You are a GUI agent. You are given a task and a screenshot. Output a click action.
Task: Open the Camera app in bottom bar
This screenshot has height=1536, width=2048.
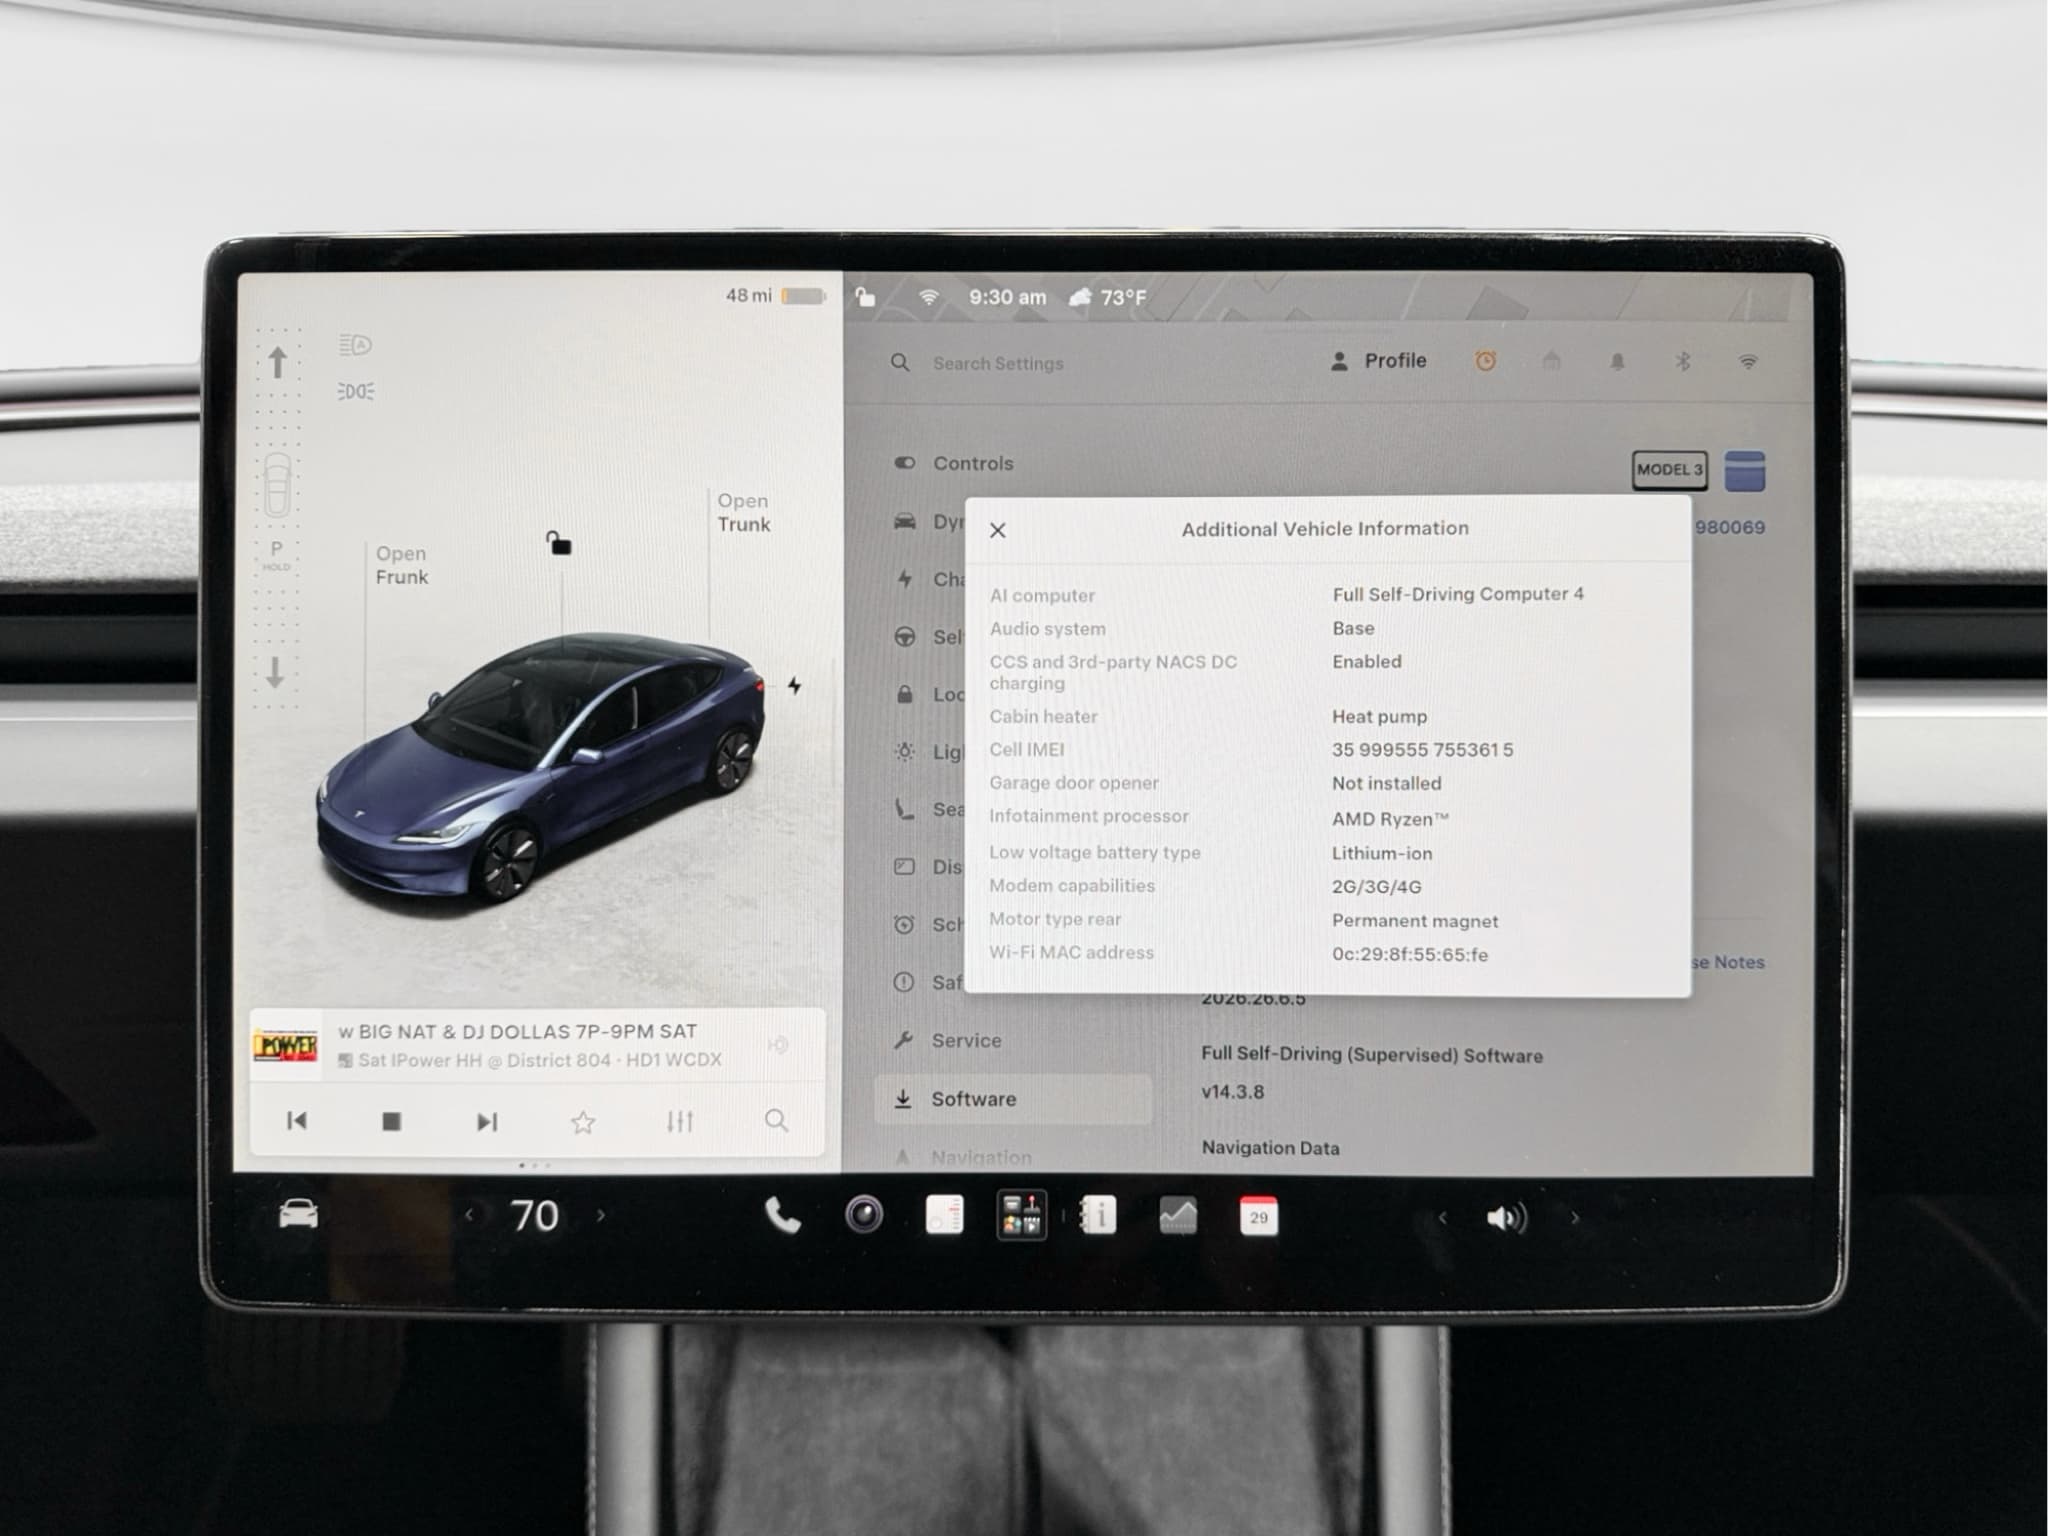pos(864,1216)
